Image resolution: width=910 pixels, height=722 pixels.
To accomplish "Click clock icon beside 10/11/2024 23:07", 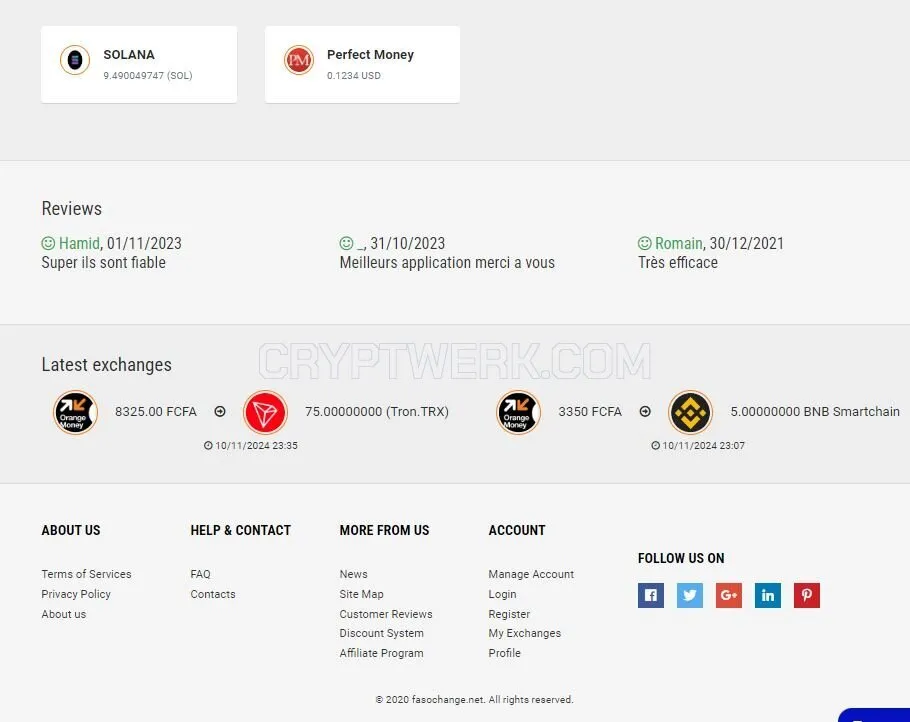I will pos(655,445).
